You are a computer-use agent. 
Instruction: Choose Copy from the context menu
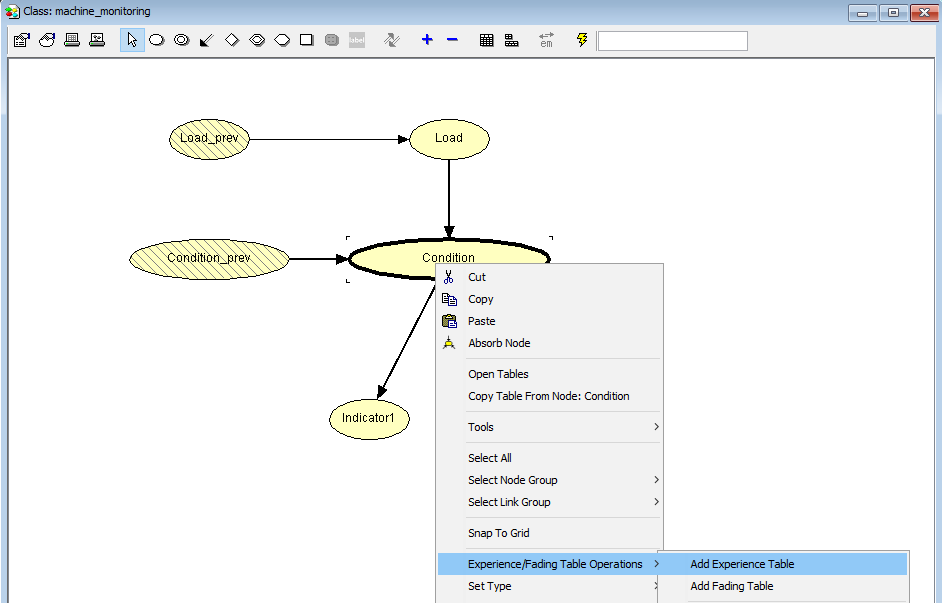coord(550,299)
